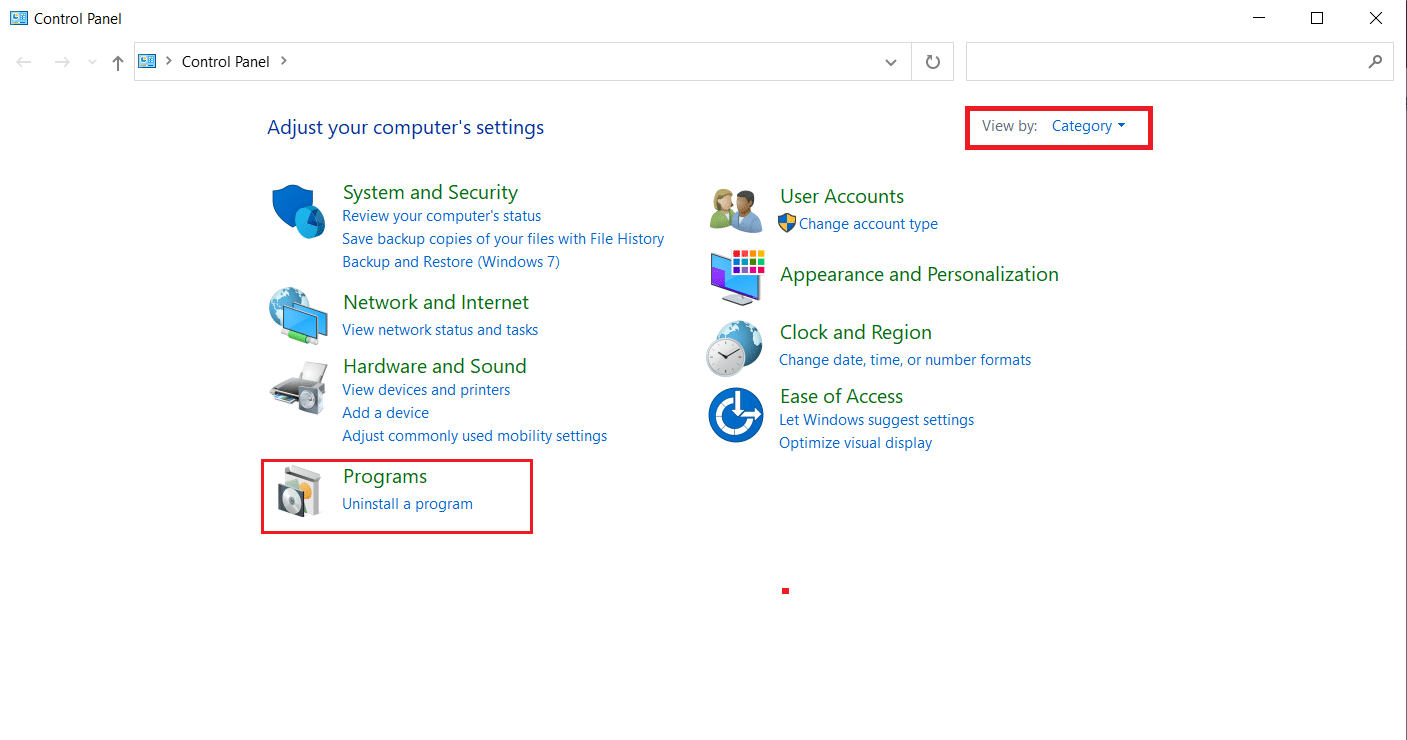
Task: Click Change date, time, or number formats
Action: point(905,360)
